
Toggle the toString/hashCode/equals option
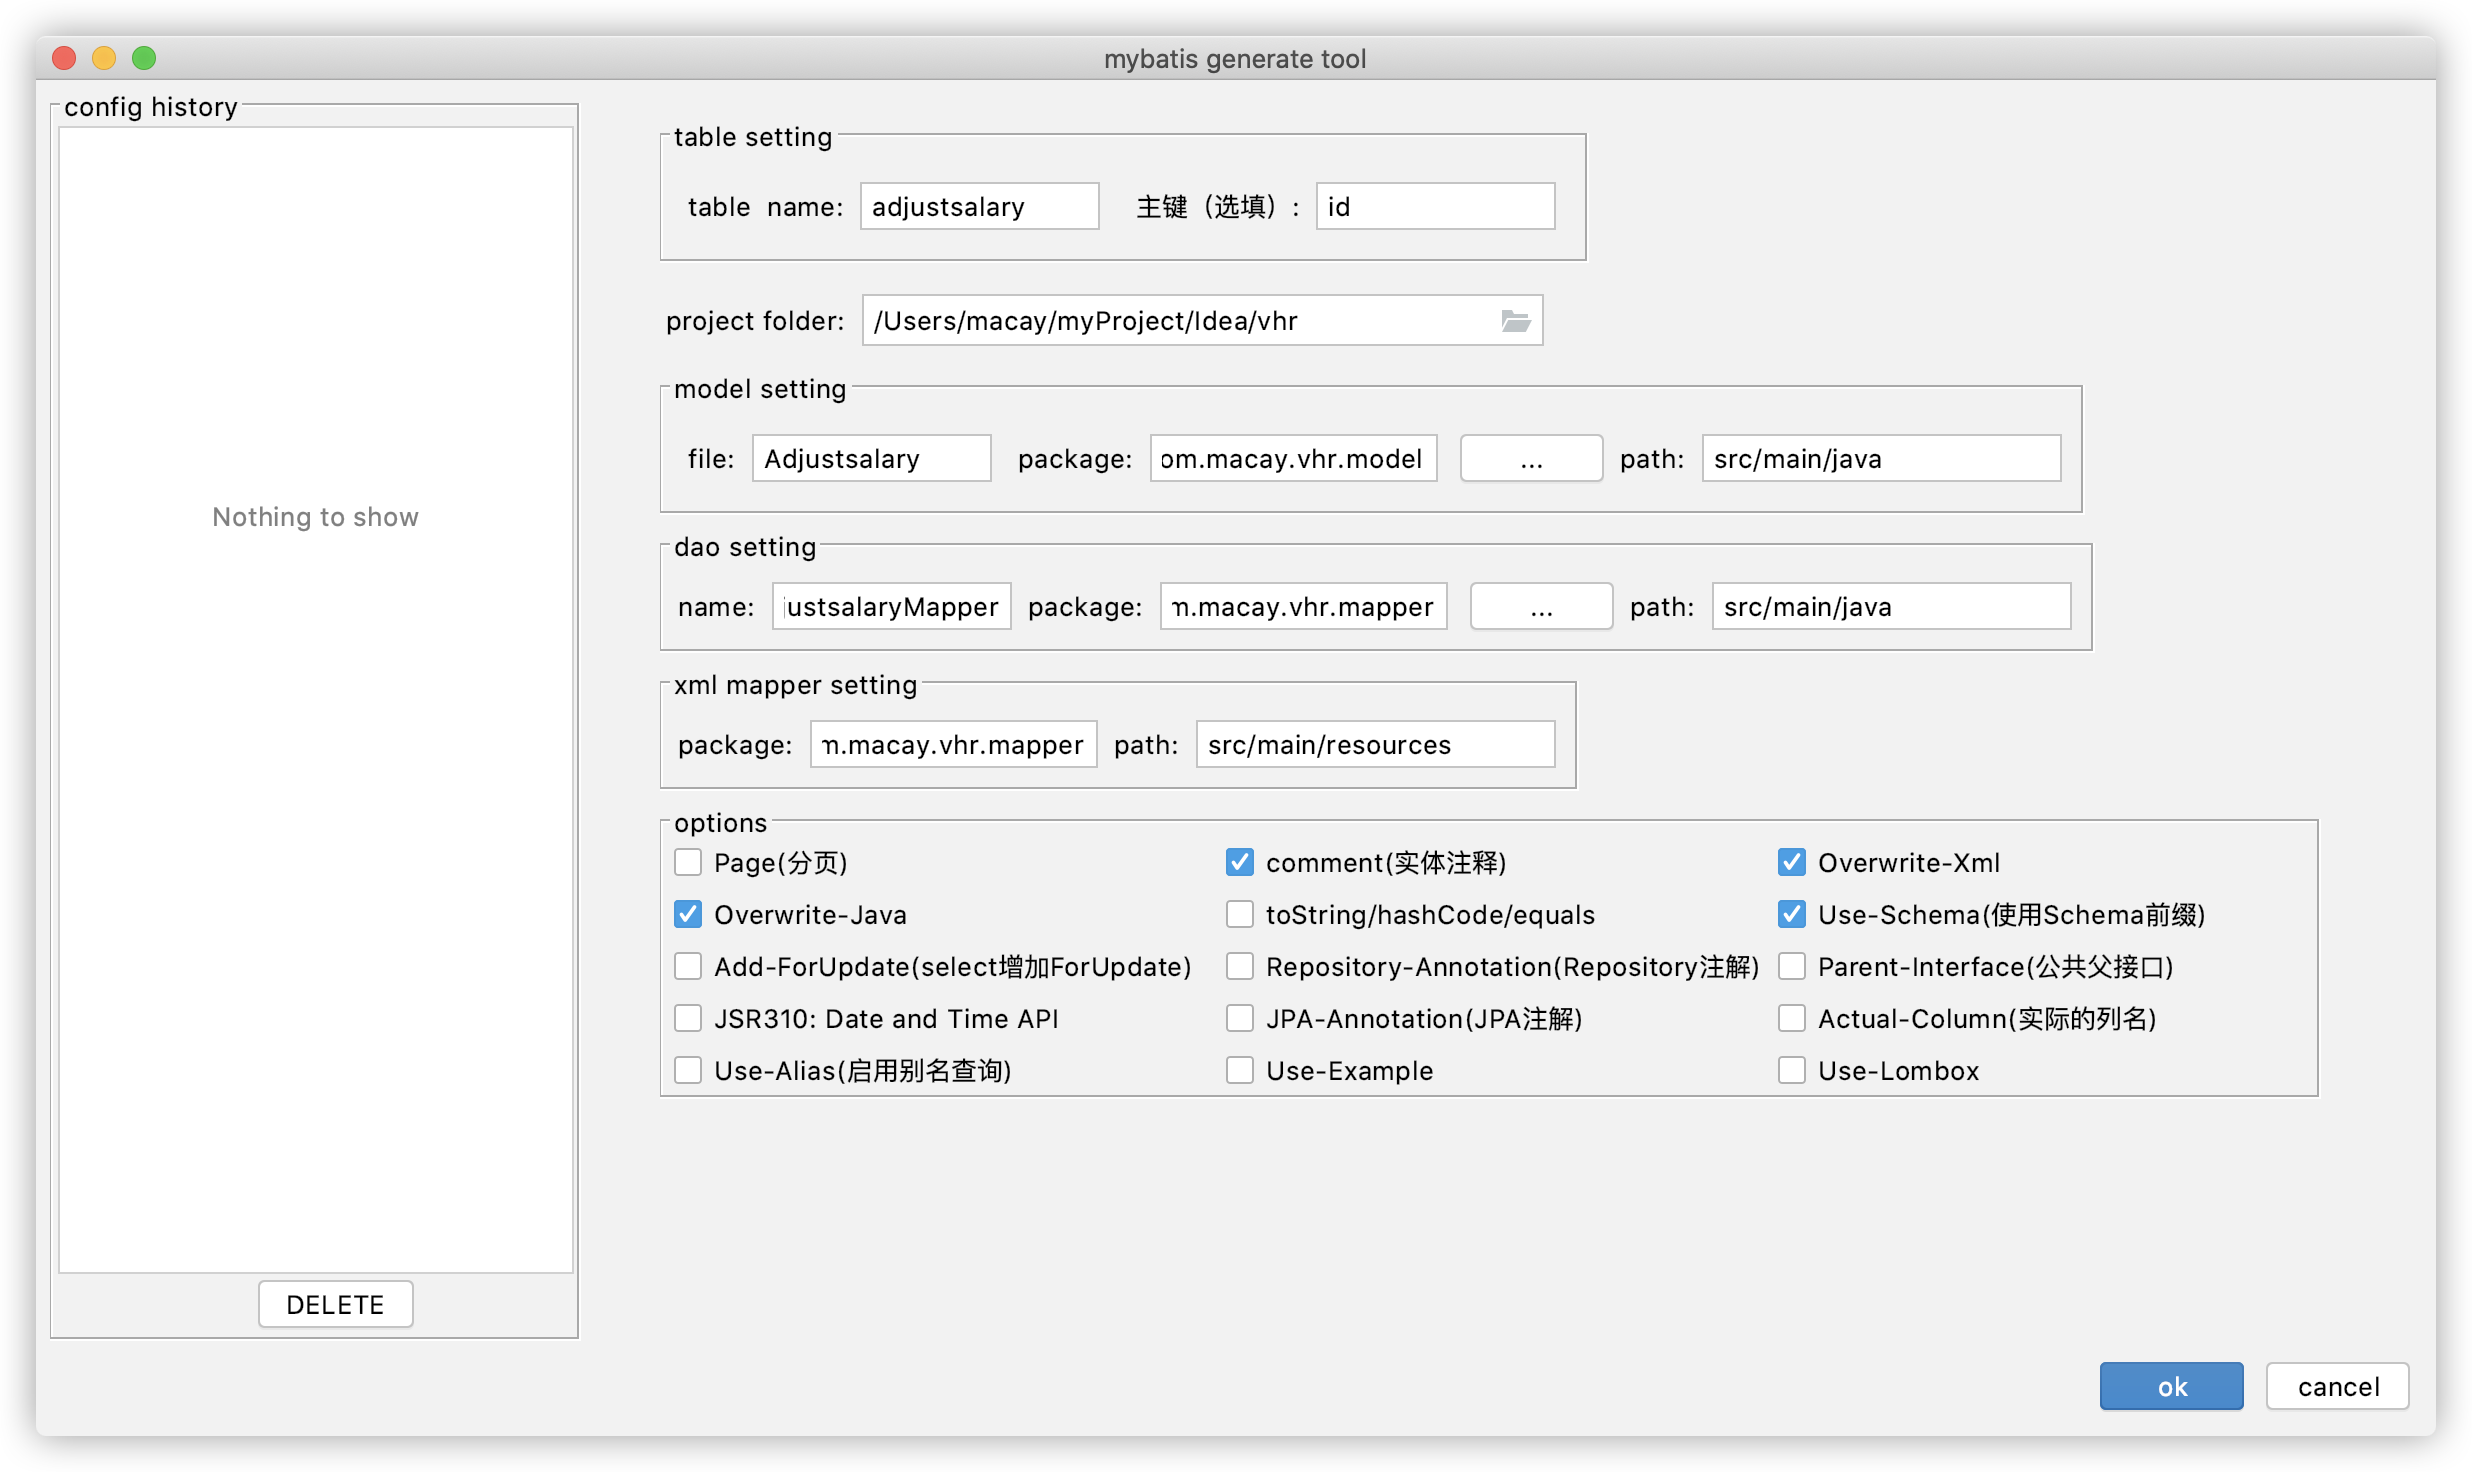click(1240, 914)
